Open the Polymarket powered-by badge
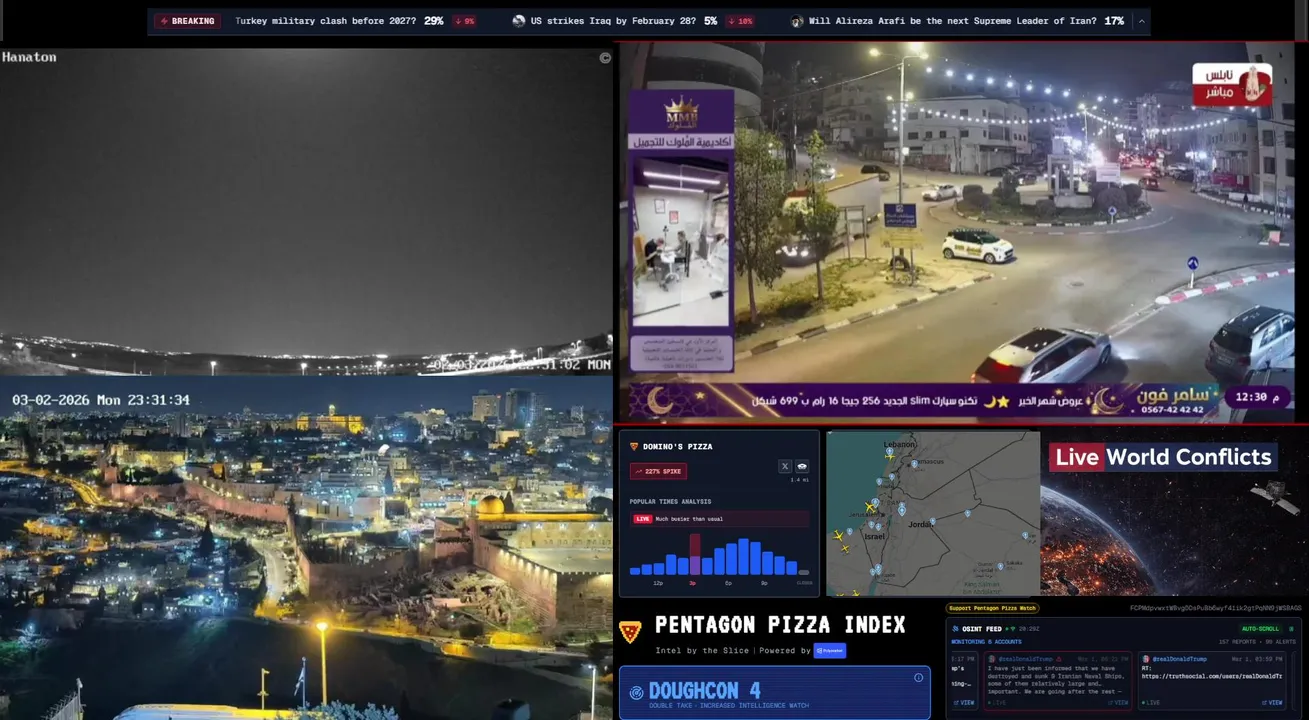 (829, 651)
